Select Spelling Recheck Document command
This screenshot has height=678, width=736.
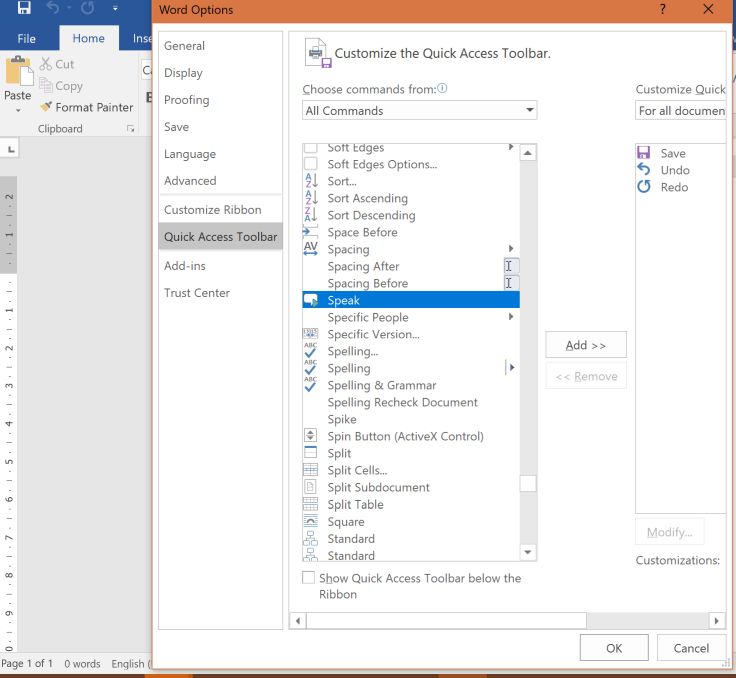(x=411, y=402)
